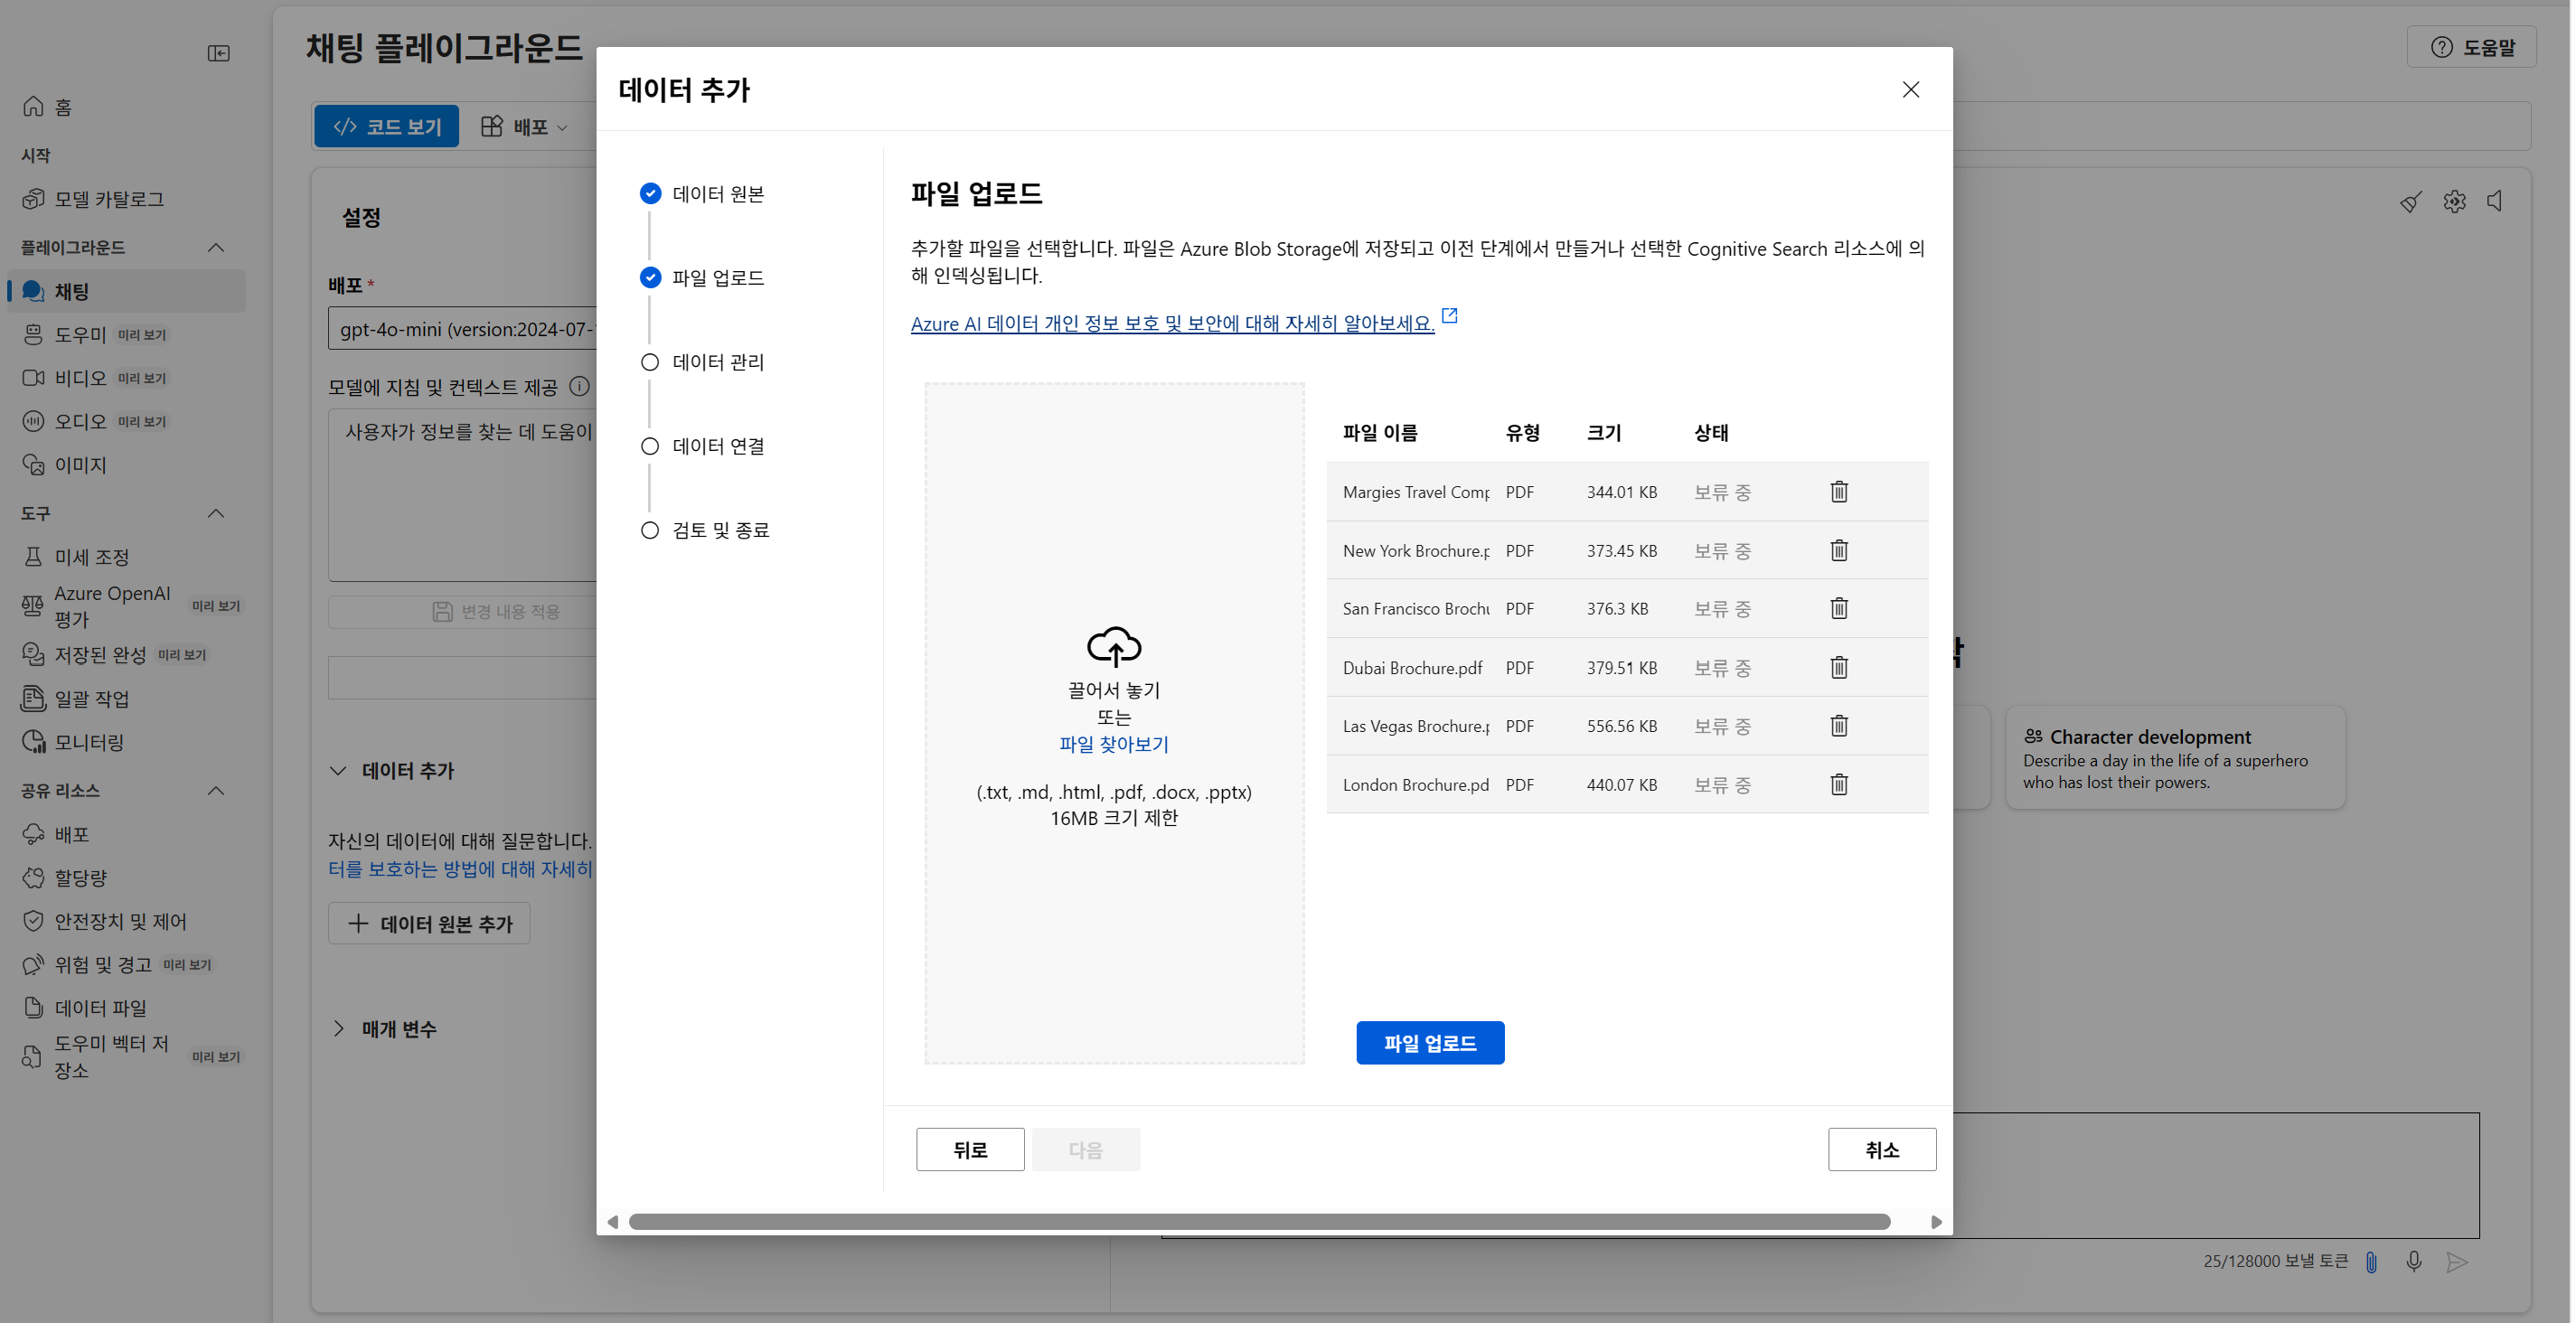Delete the New York Brochure file
2576x1323 pixels.
pyautogui.click(x=1839, y=550)
